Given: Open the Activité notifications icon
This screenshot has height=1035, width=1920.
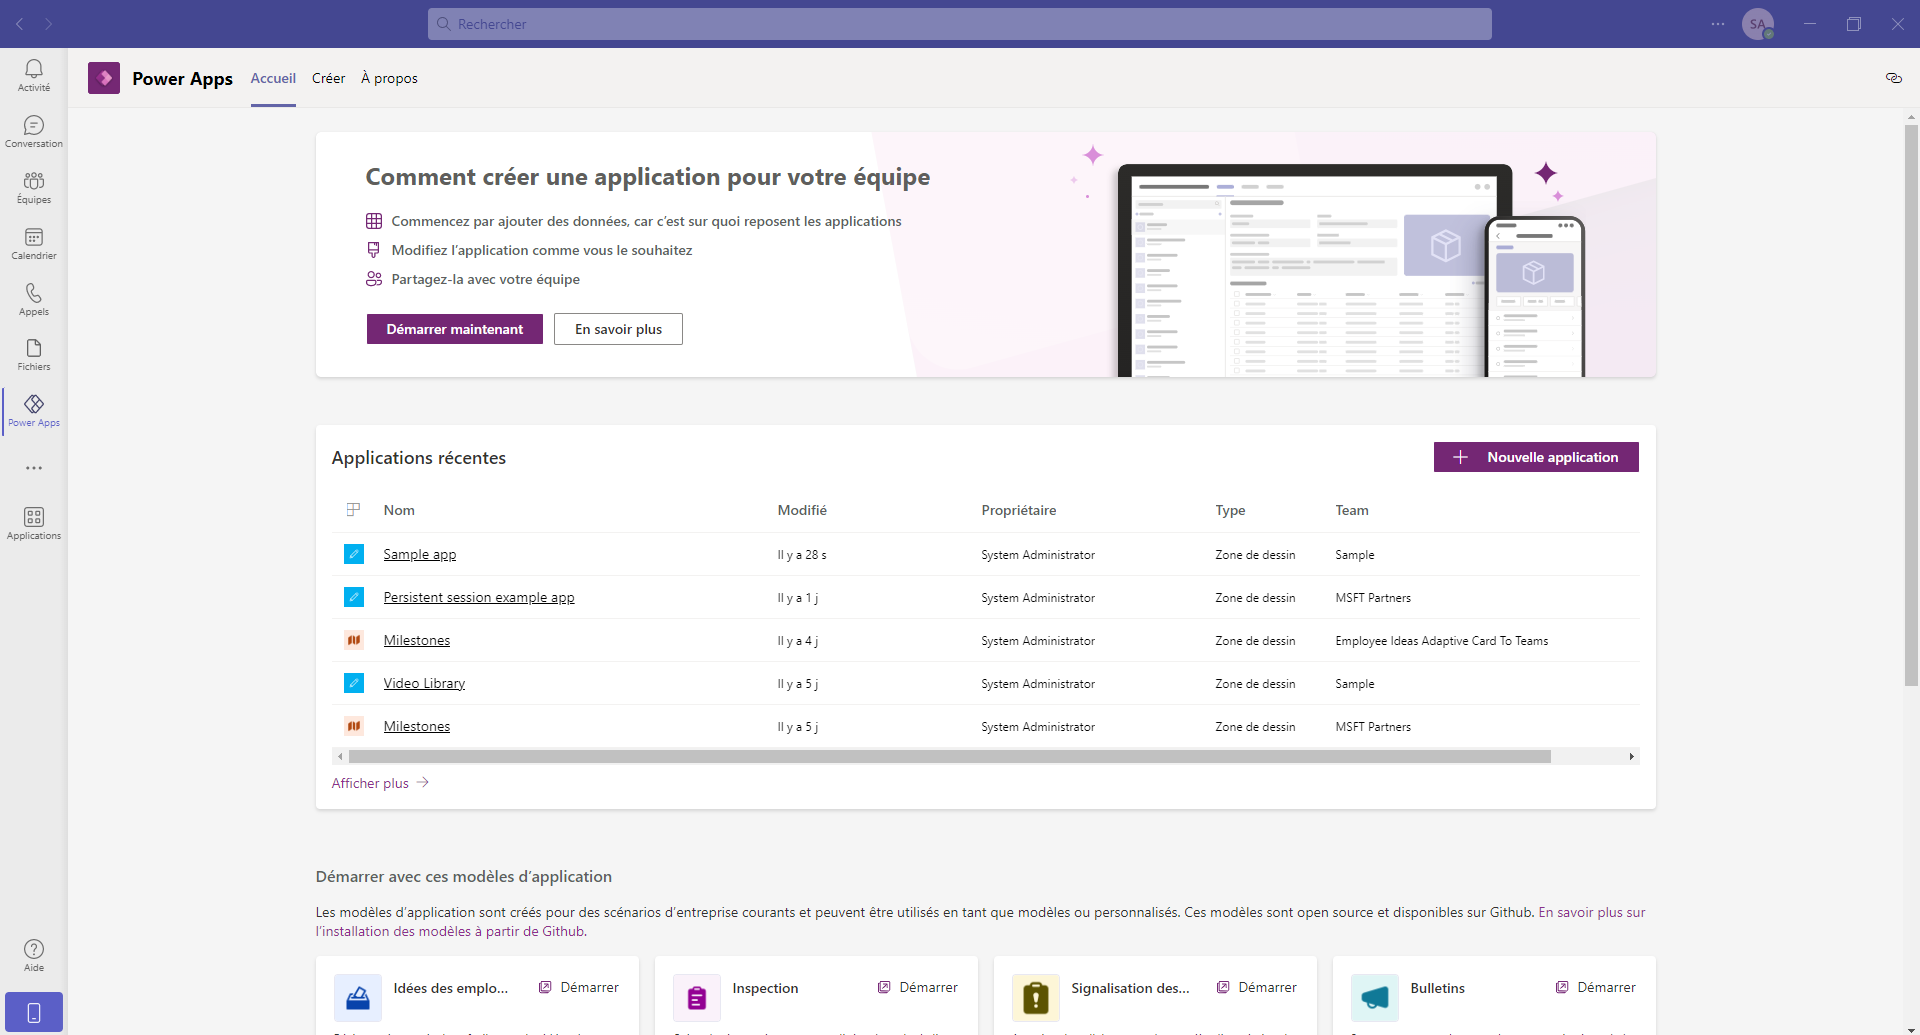Looking at the screenshot, I should [34, 75].
